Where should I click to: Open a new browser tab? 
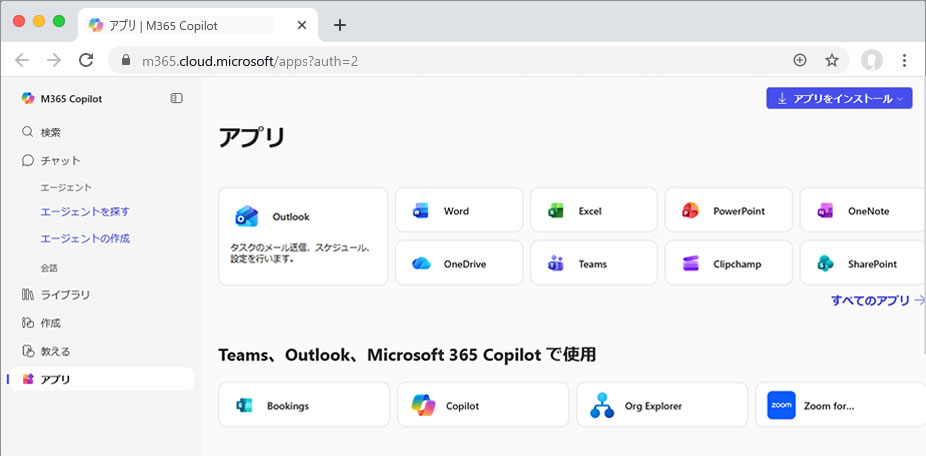click(x=340, y=24)
